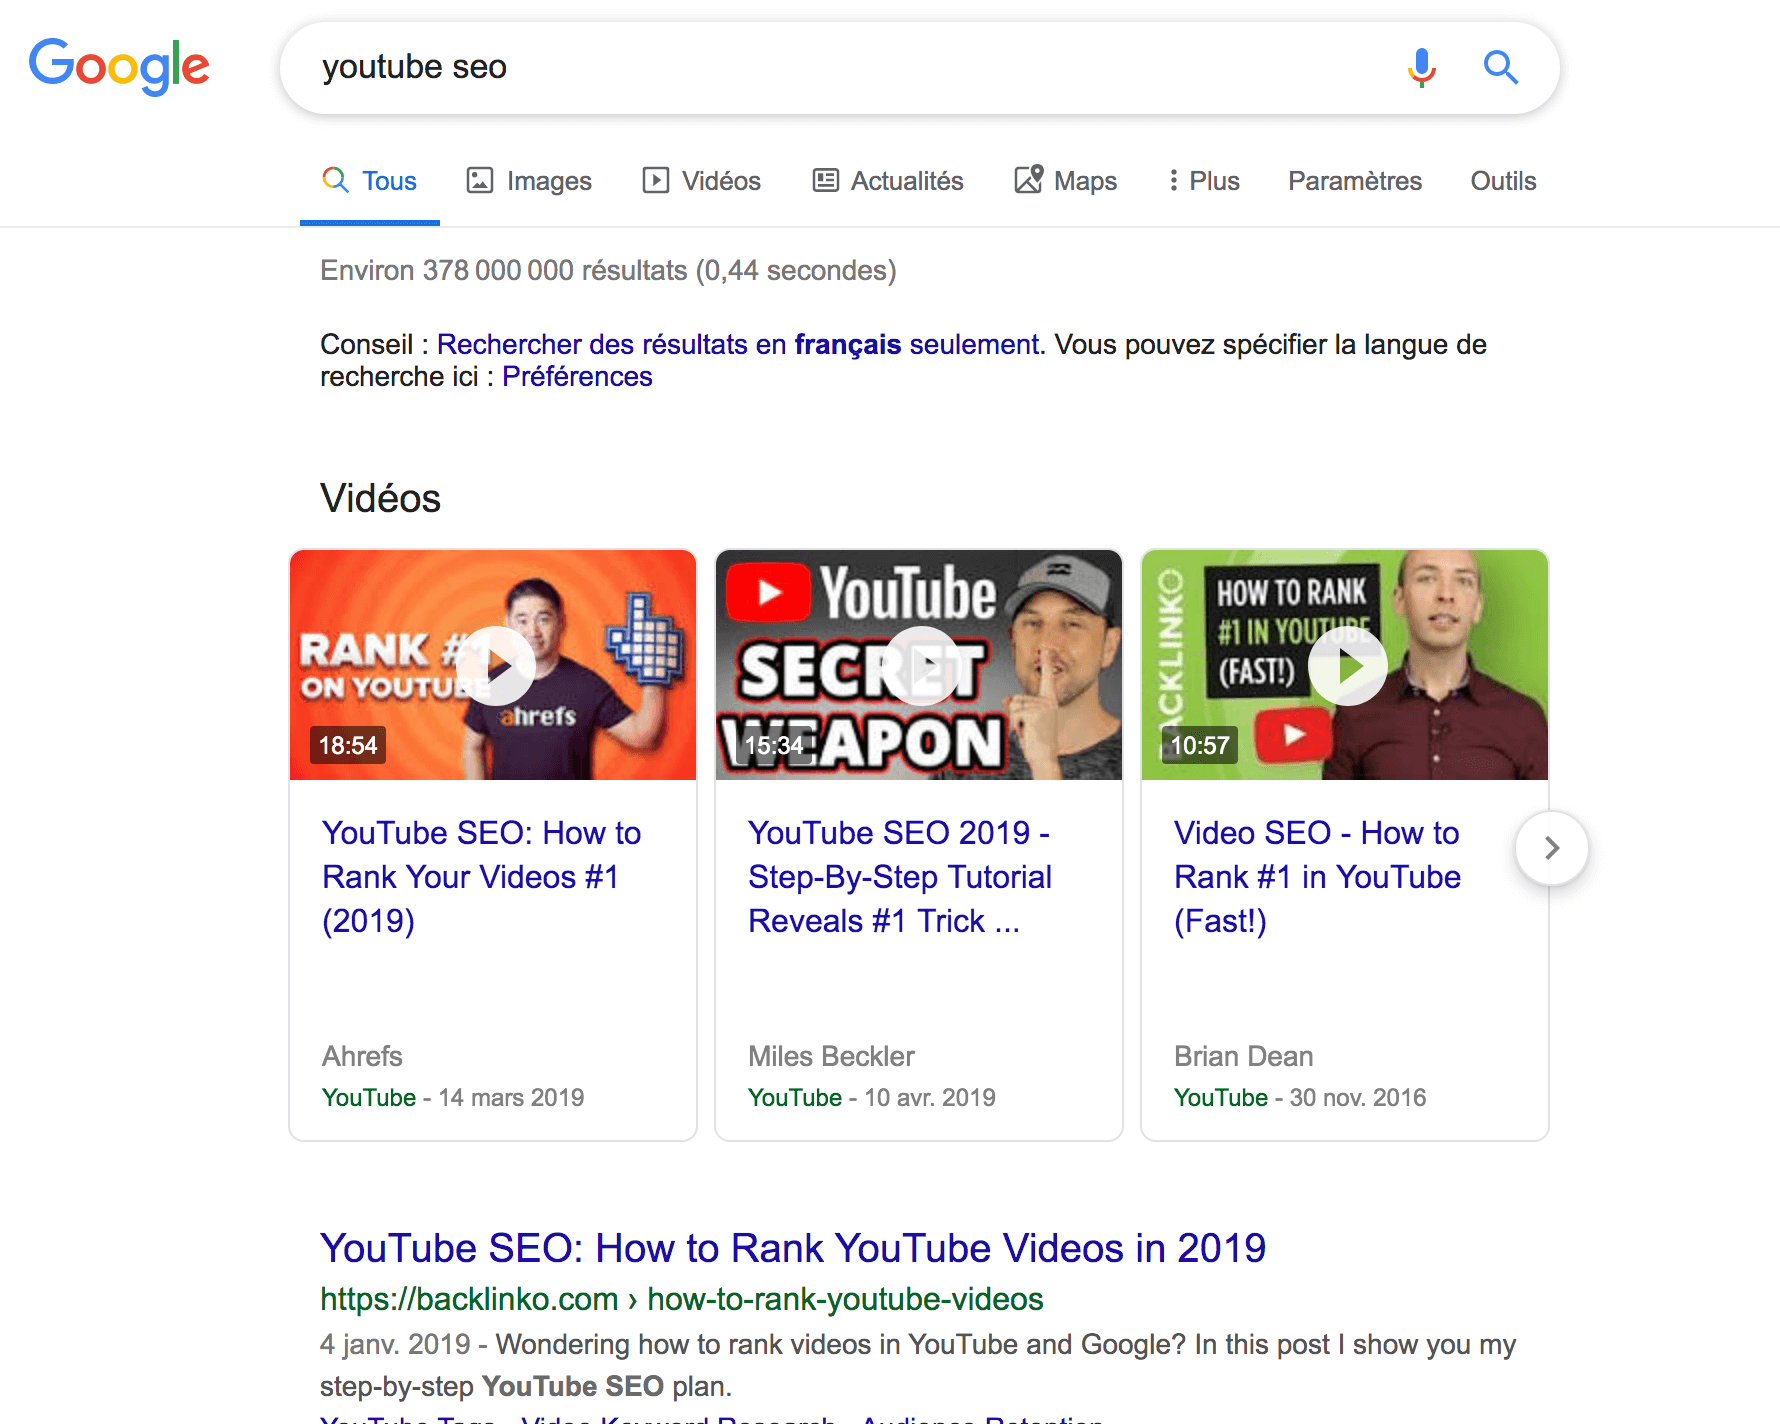Open the Préférences link

click(577, 377)
